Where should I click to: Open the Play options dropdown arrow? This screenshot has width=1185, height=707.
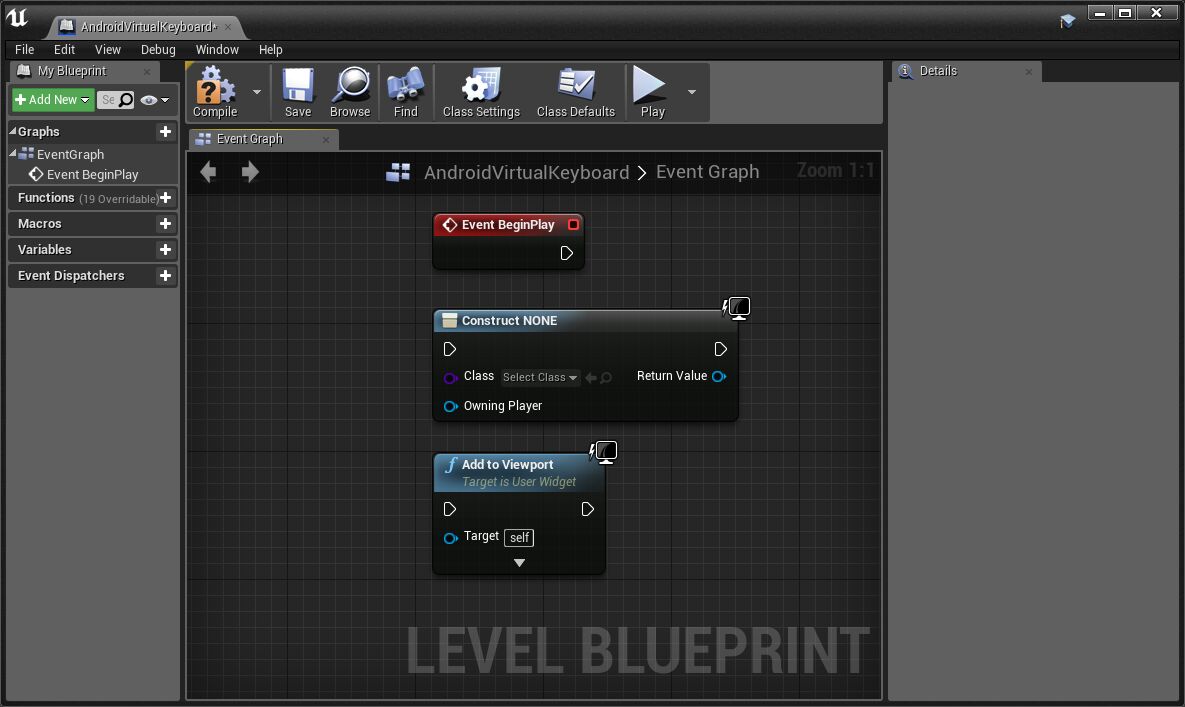click(691, 92)
